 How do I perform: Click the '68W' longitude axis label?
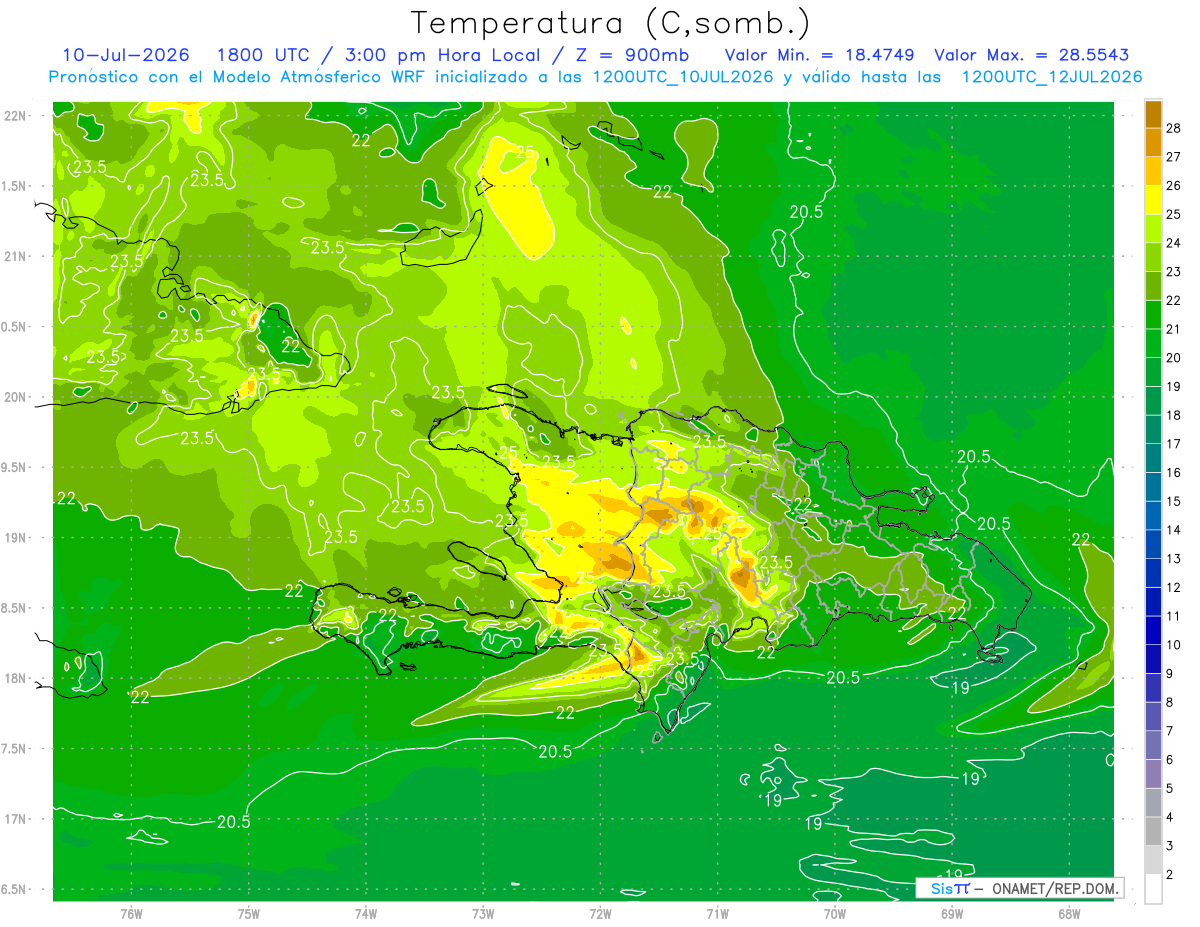click(x=1069, y=913)
